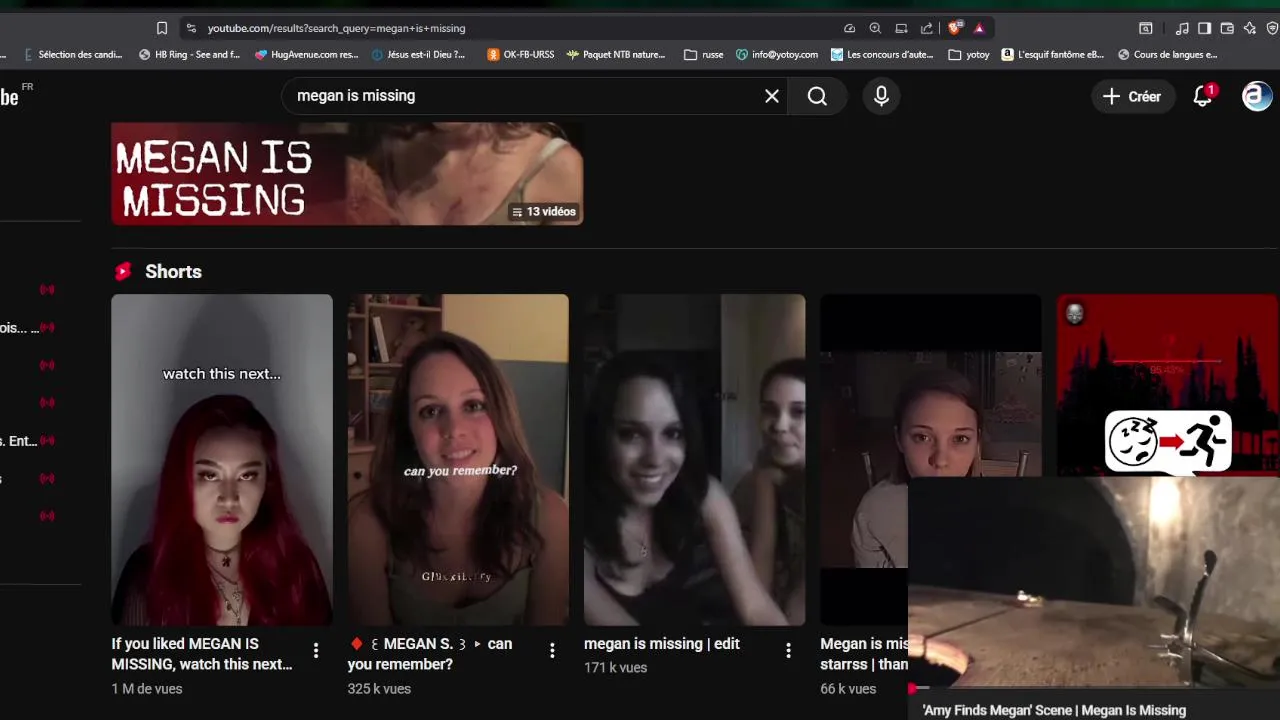The width and height of the screenshot is (1280, 720).
Task: Expand the 'yotoy' bookmark folder
Action: click(969, 55)
